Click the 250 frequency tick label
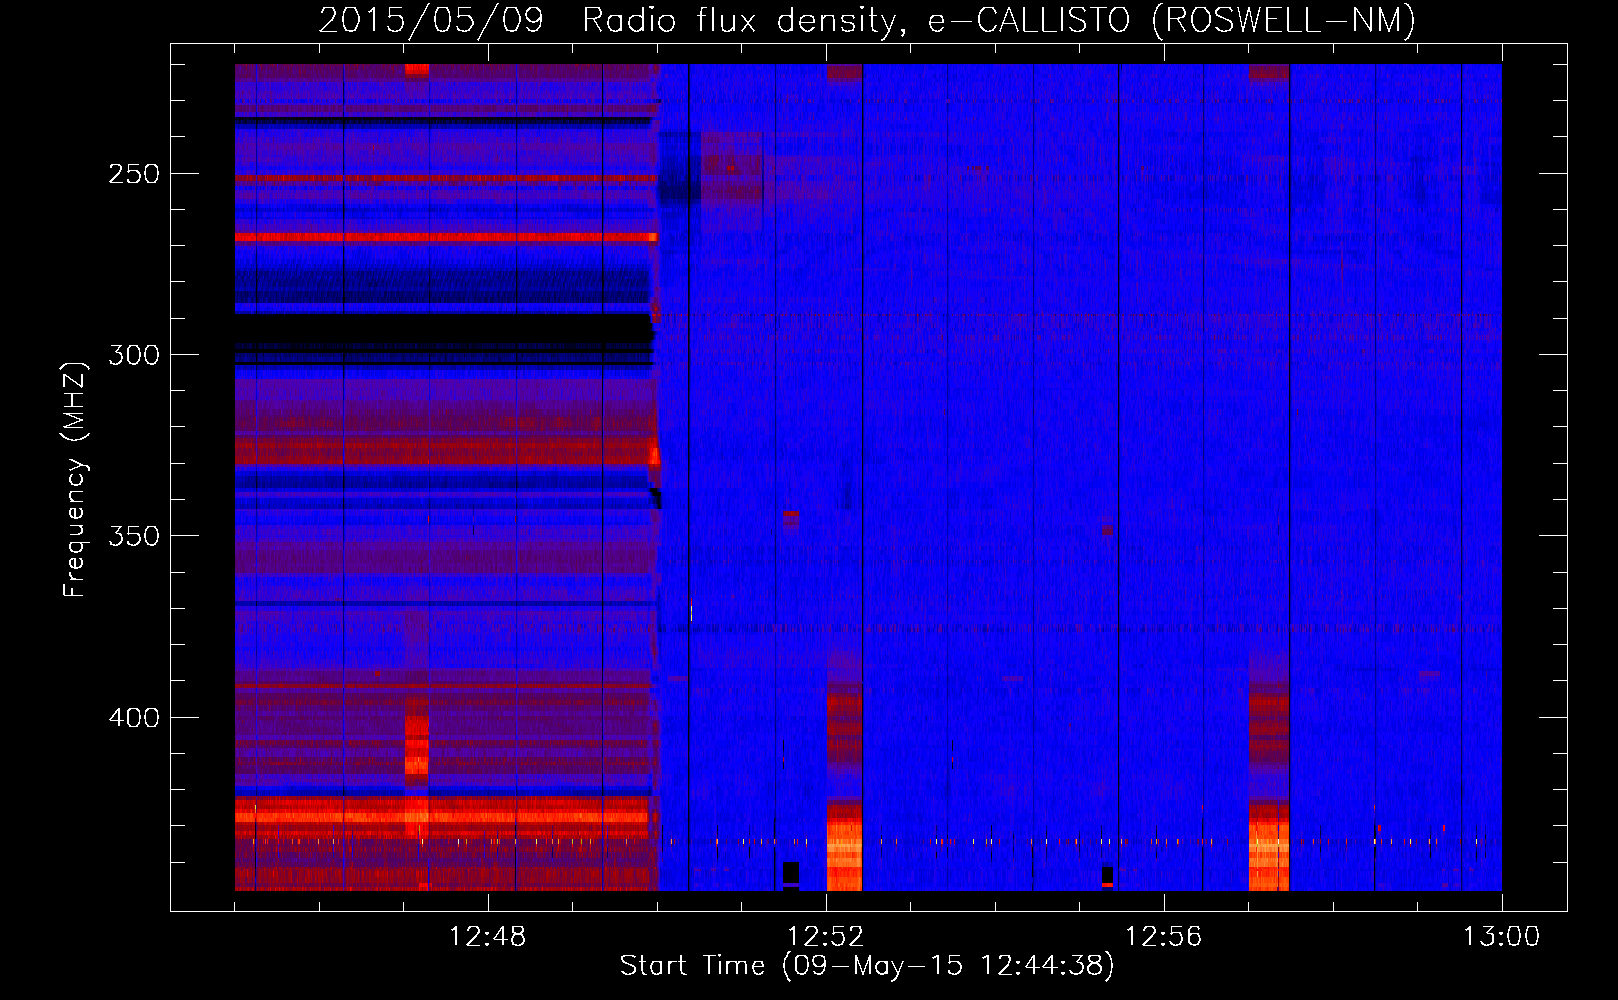Image resolution: width=1618 pixels, height=1000 pixels. [x=134, y=174]
